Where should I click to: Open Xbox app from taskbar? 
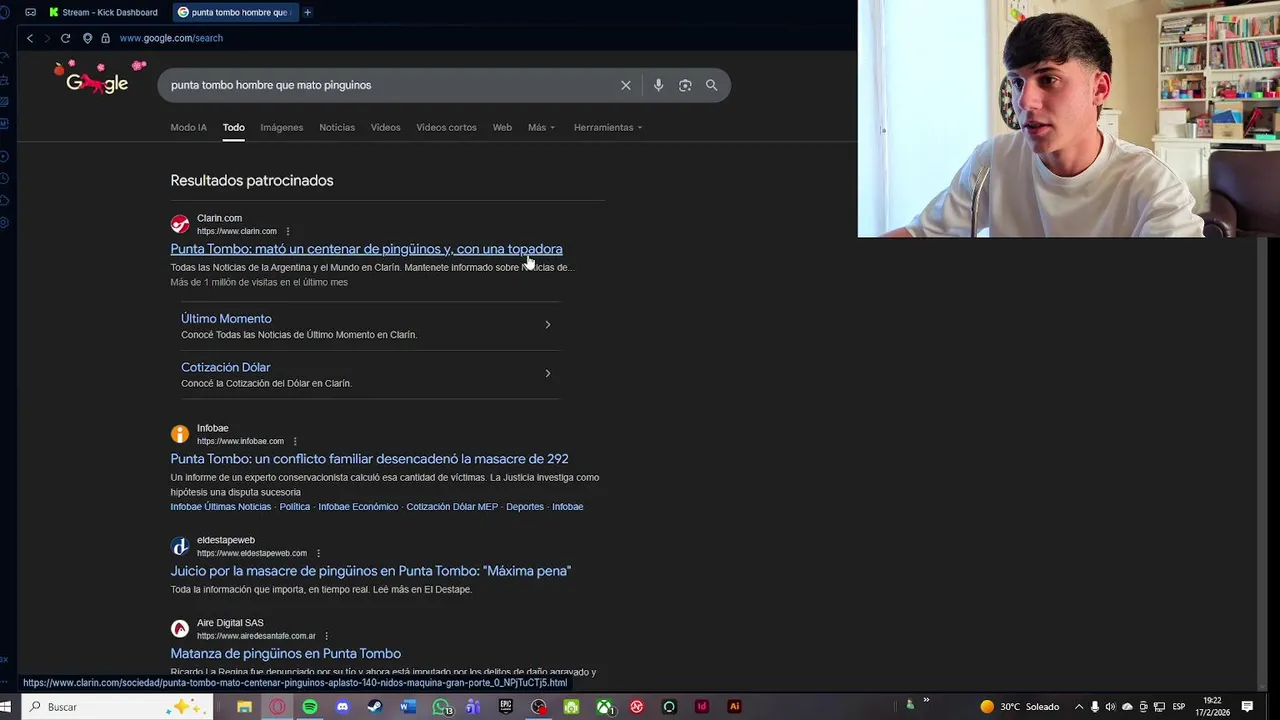coord(604,707)
